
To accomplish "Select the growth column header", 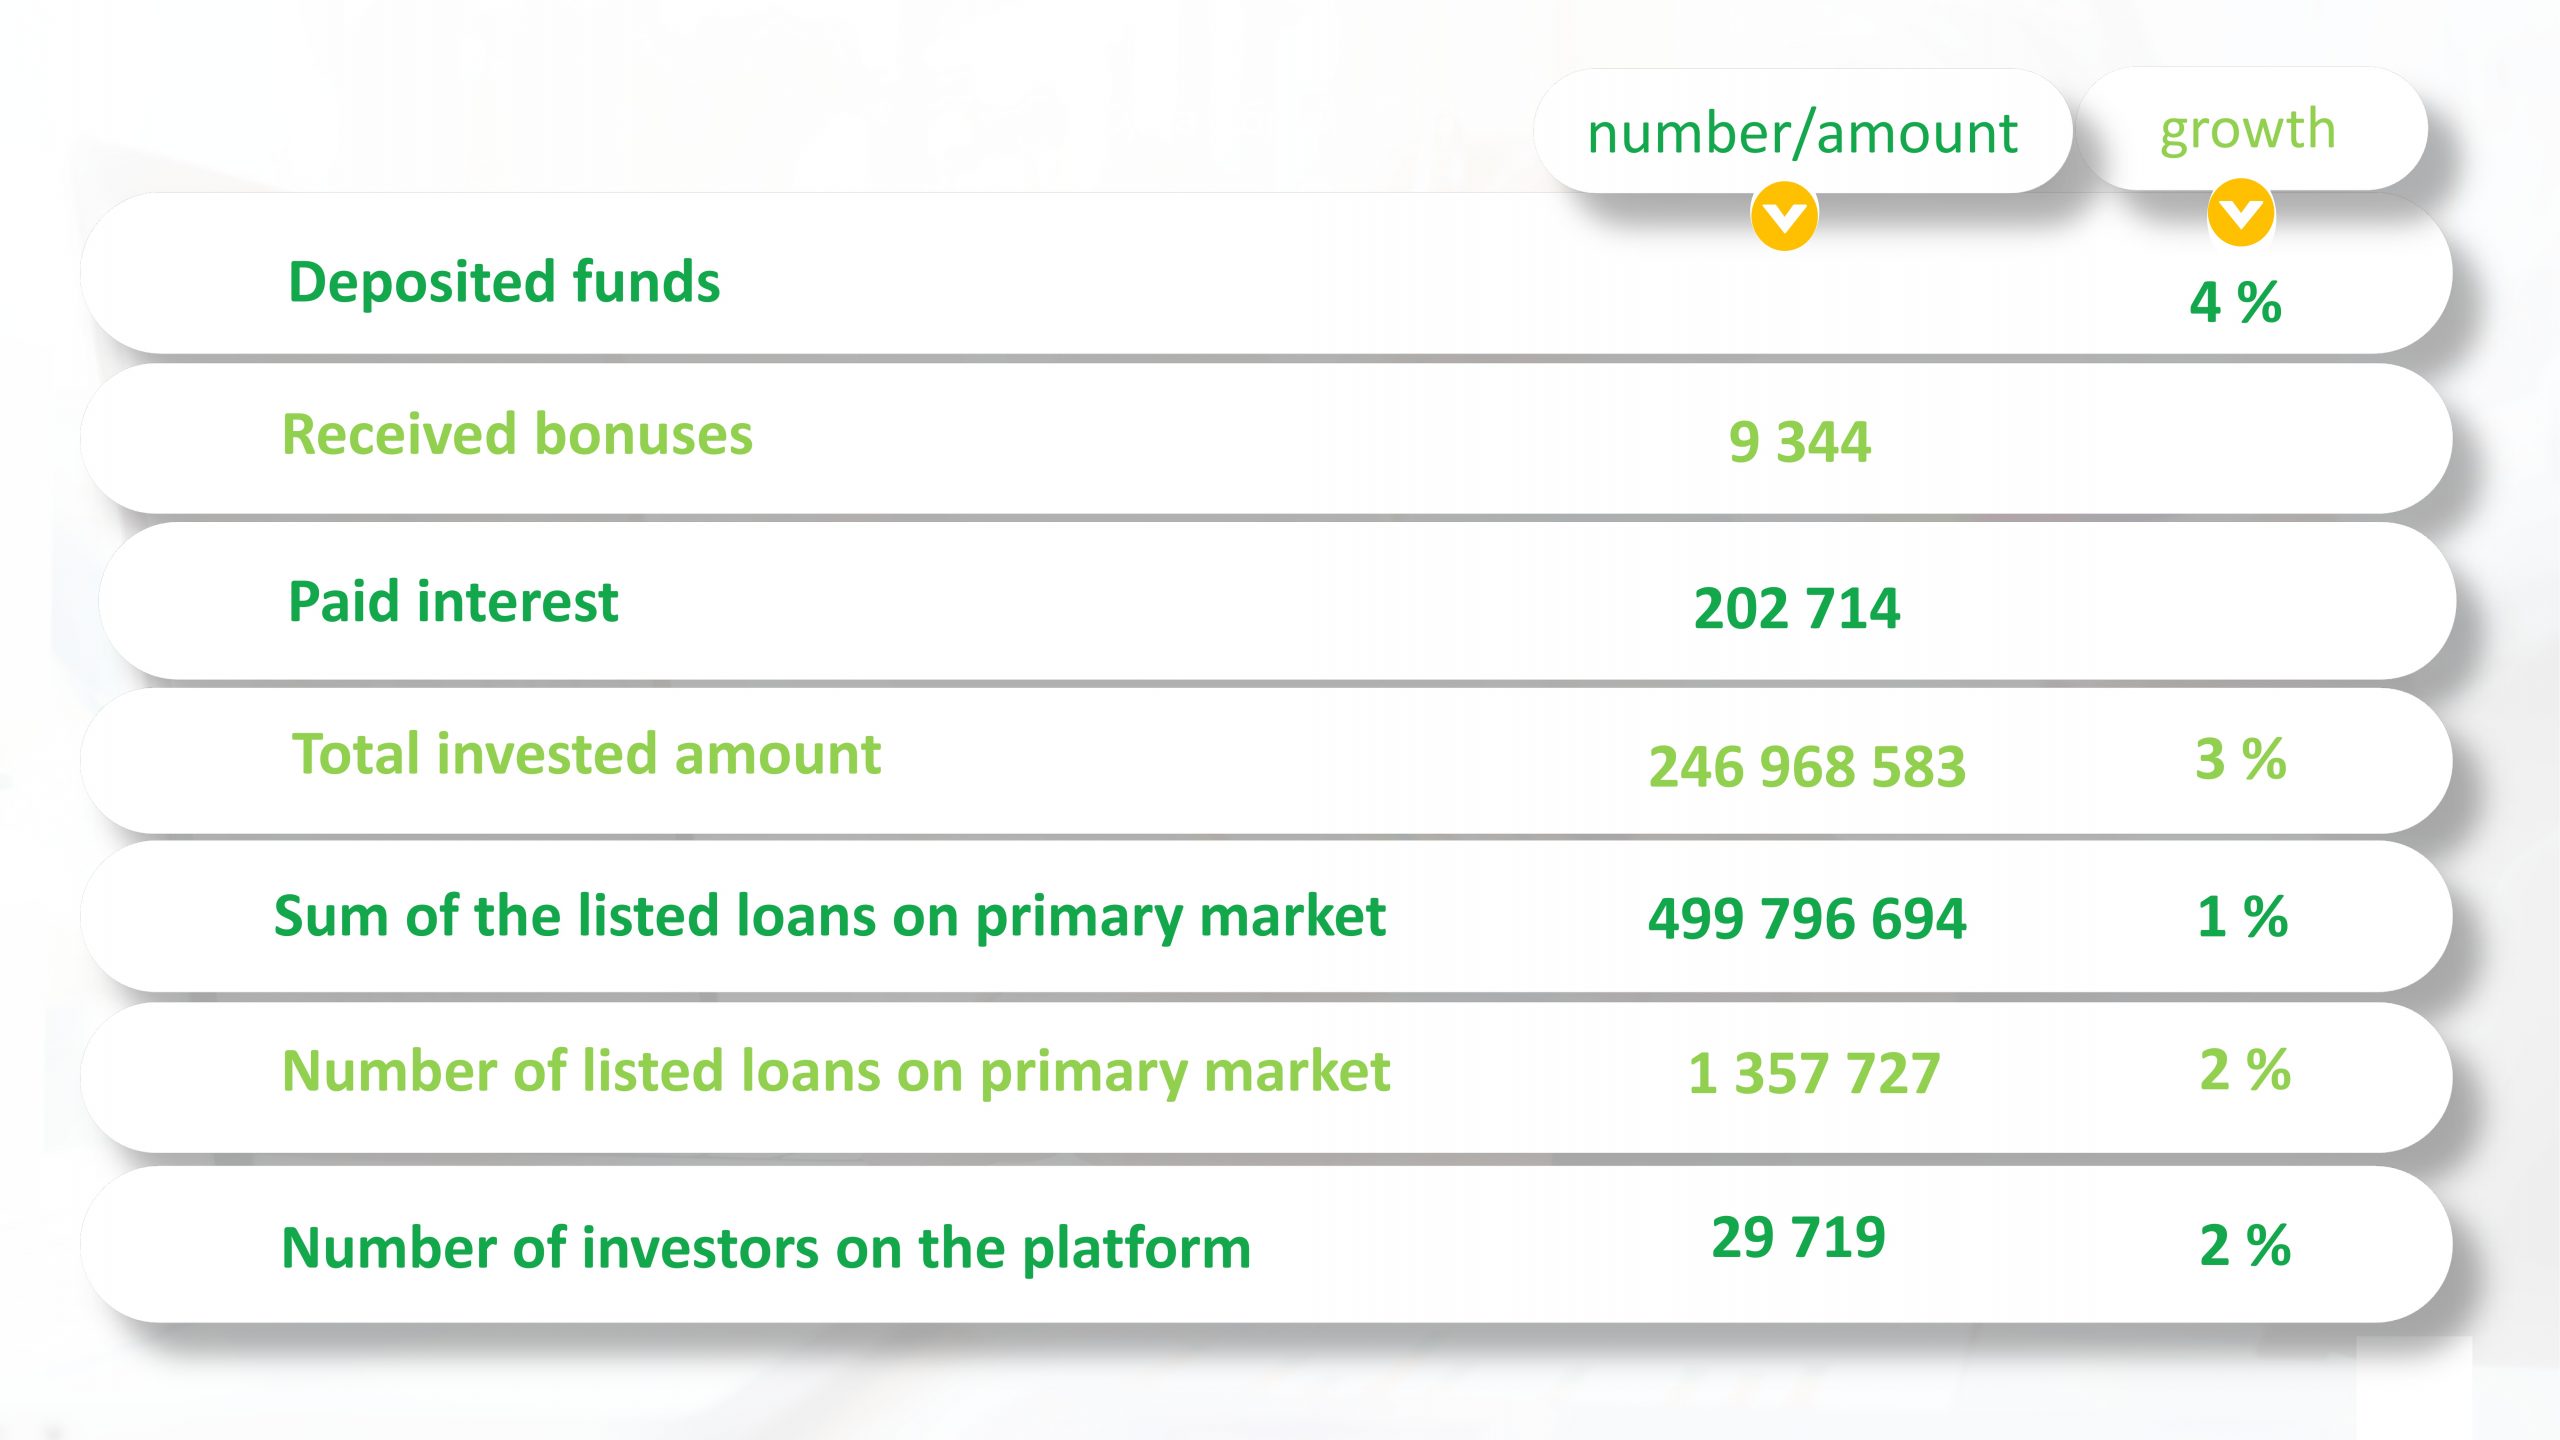I will (x=2250, y=129).
